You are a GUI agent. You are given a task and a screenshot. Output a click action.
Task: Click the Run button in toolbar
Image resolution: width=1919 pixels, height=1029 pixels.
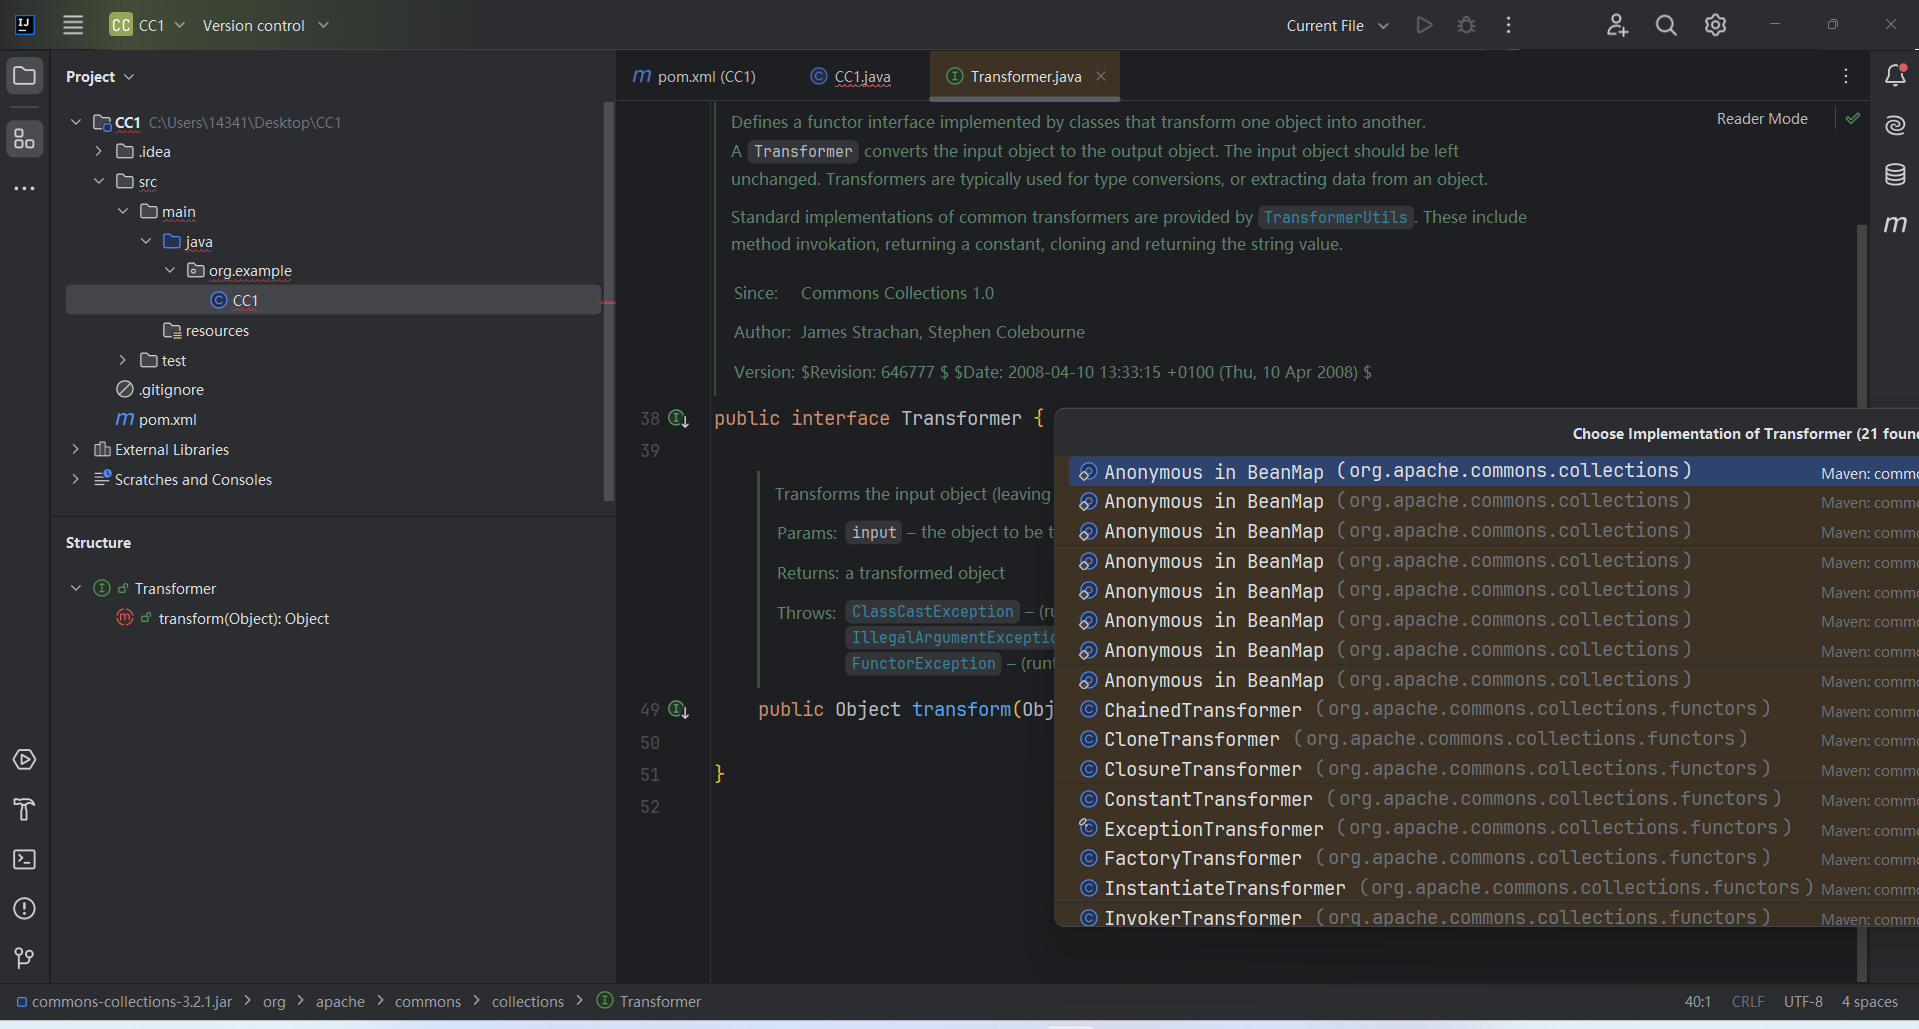coord(1424,25)
